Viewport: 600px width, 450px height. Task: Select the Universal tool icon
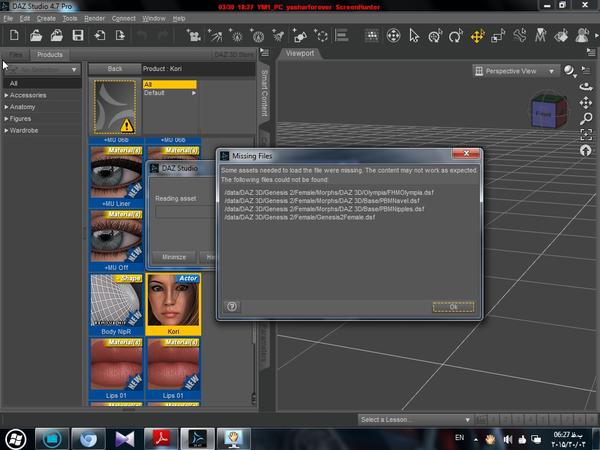pos(435,36)
